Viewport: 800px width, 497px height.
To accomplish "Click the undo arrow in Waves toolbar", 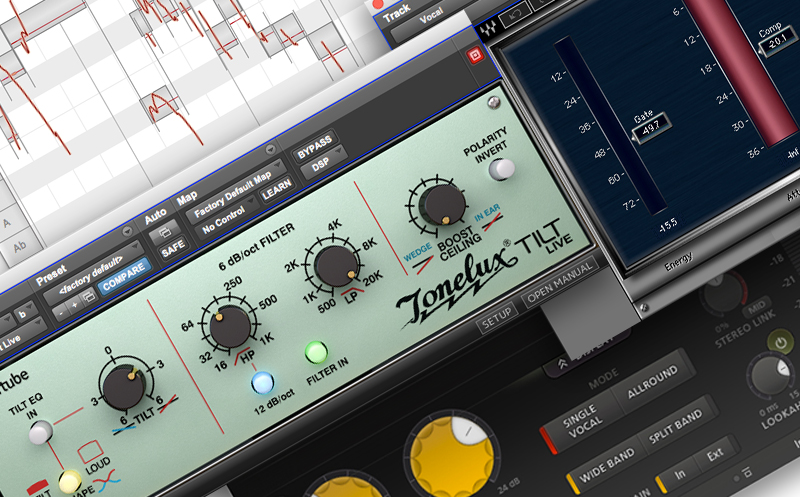I will coord(515,16).
